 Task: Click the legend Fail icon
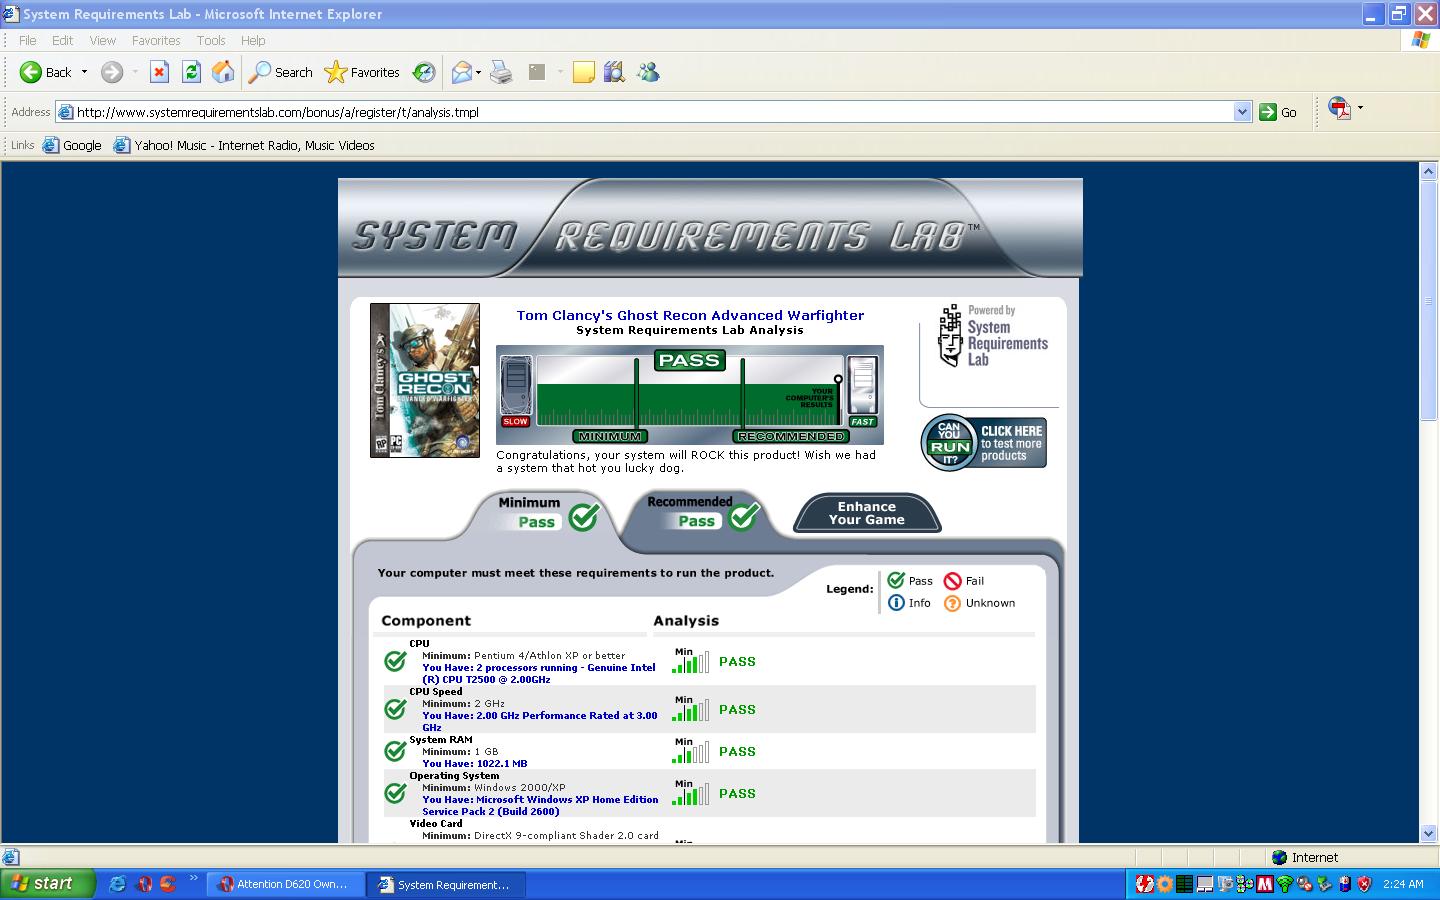click(x=952, y=581)
